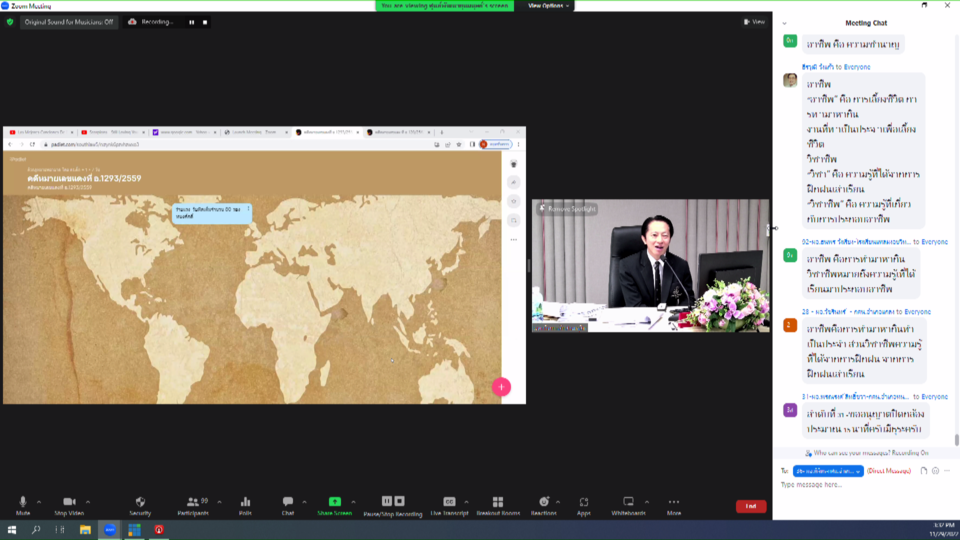The width and height of the screenshot is (960, 540).
Task: Select the last Padlet browser tab
Action: click(399, 132)
